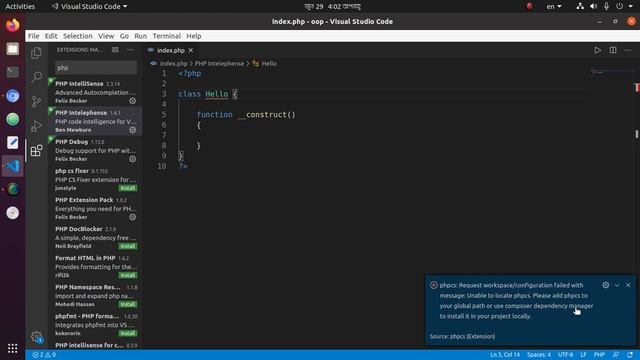The height and width of the screenshot is (360, 640).
Task: Open Files from the Ubuntu dock
Action: (13, 49)
